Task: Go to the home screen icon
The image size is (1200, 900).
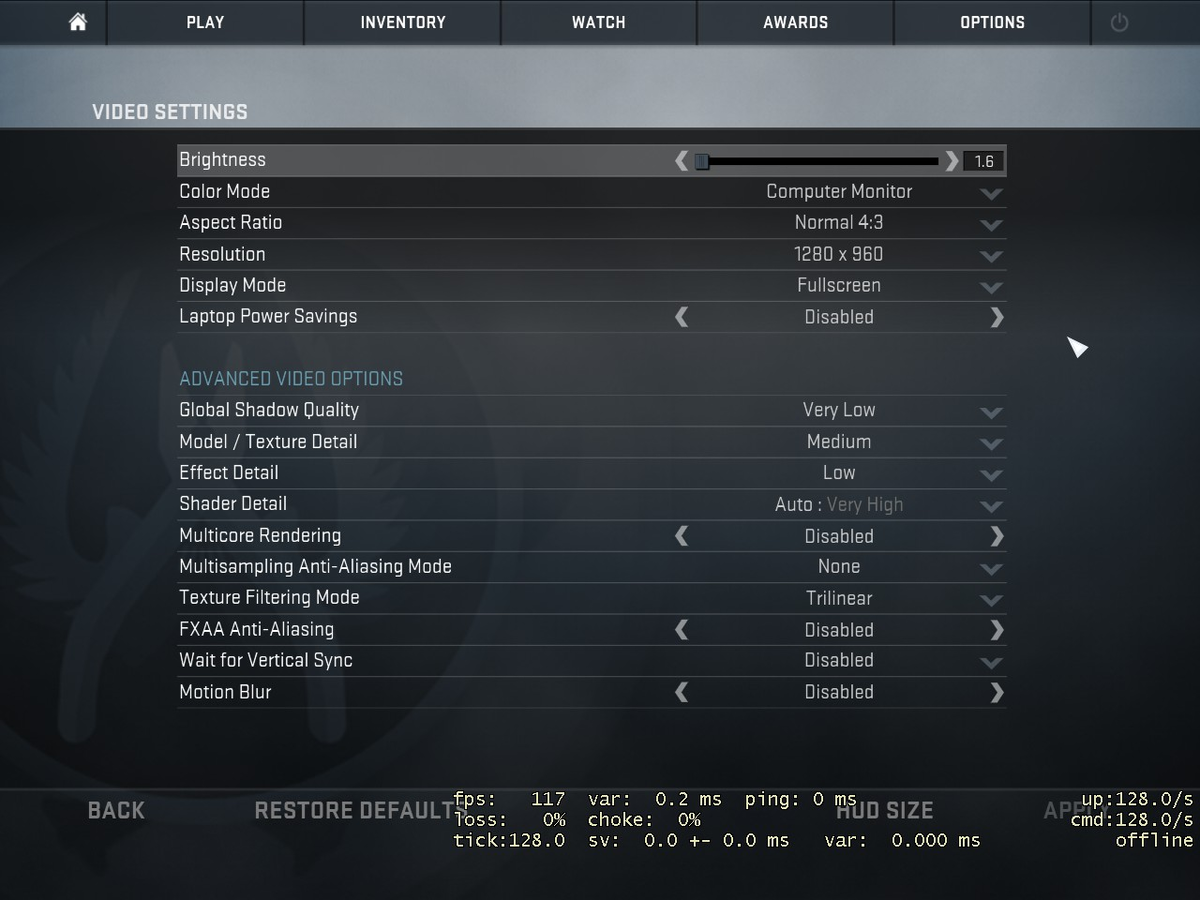Action: point(78,22)
